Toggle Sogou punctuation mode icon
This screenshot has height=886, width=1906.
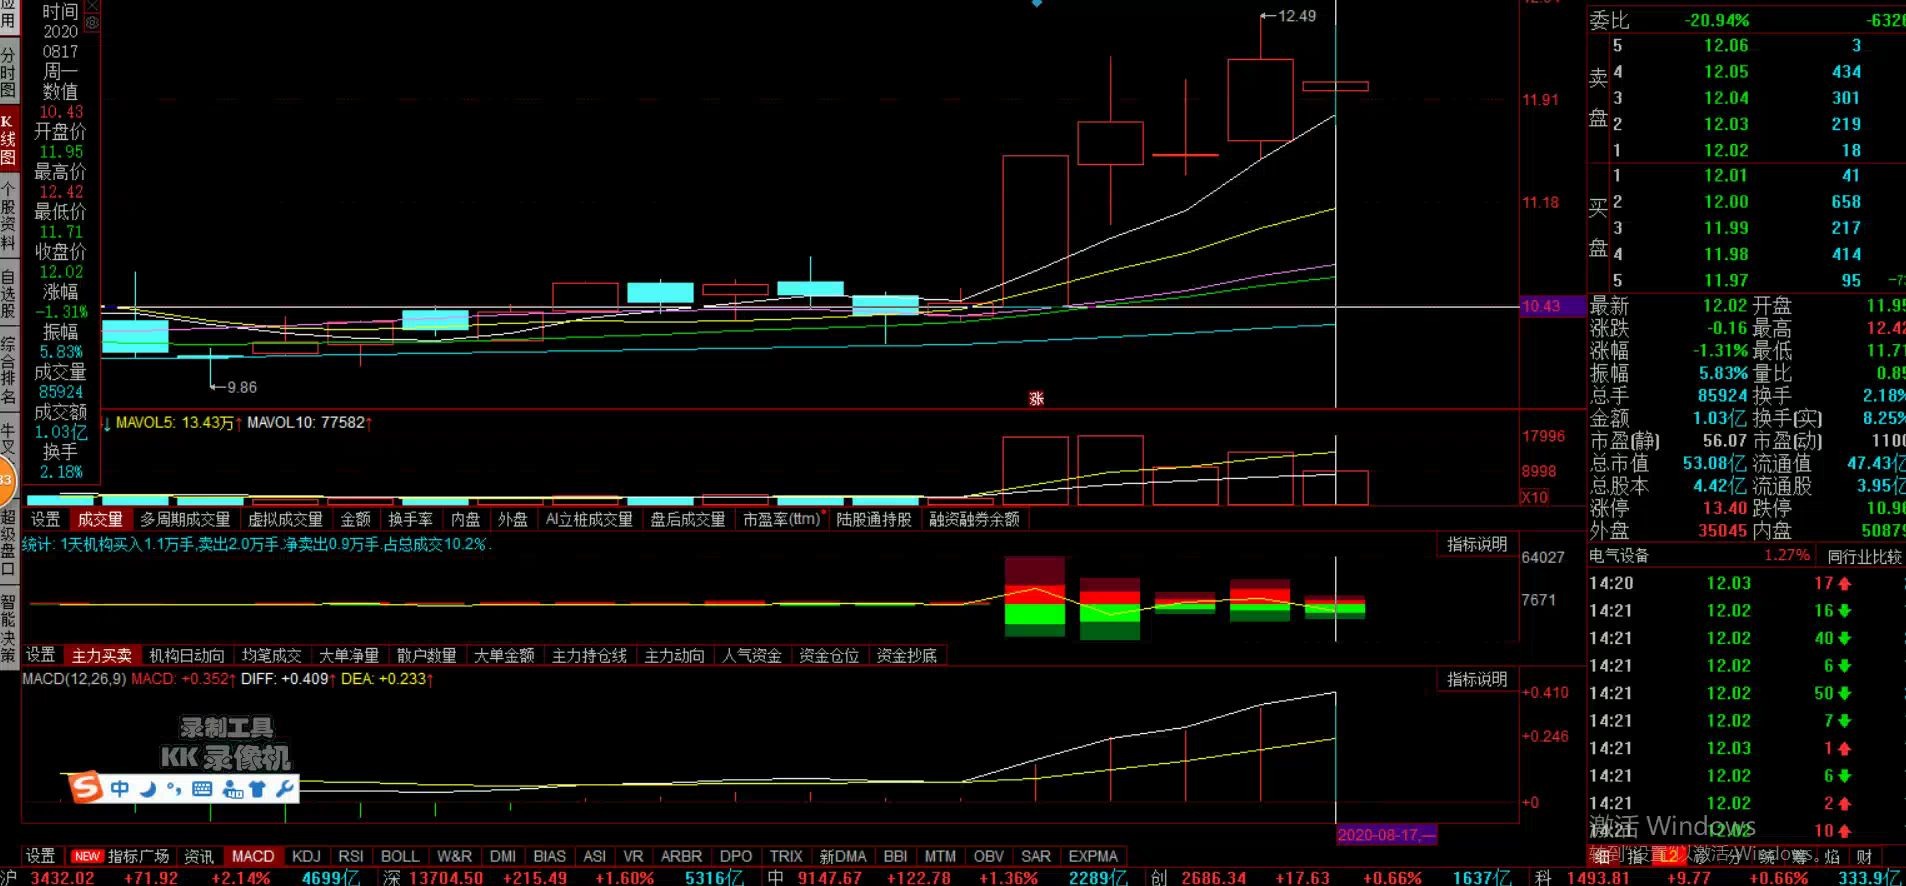click(174, 789)
